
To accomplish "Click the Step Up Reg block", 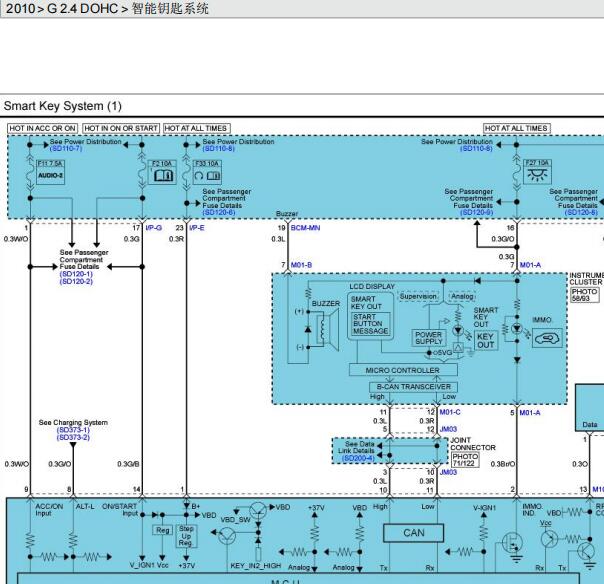I will (186, 535).
